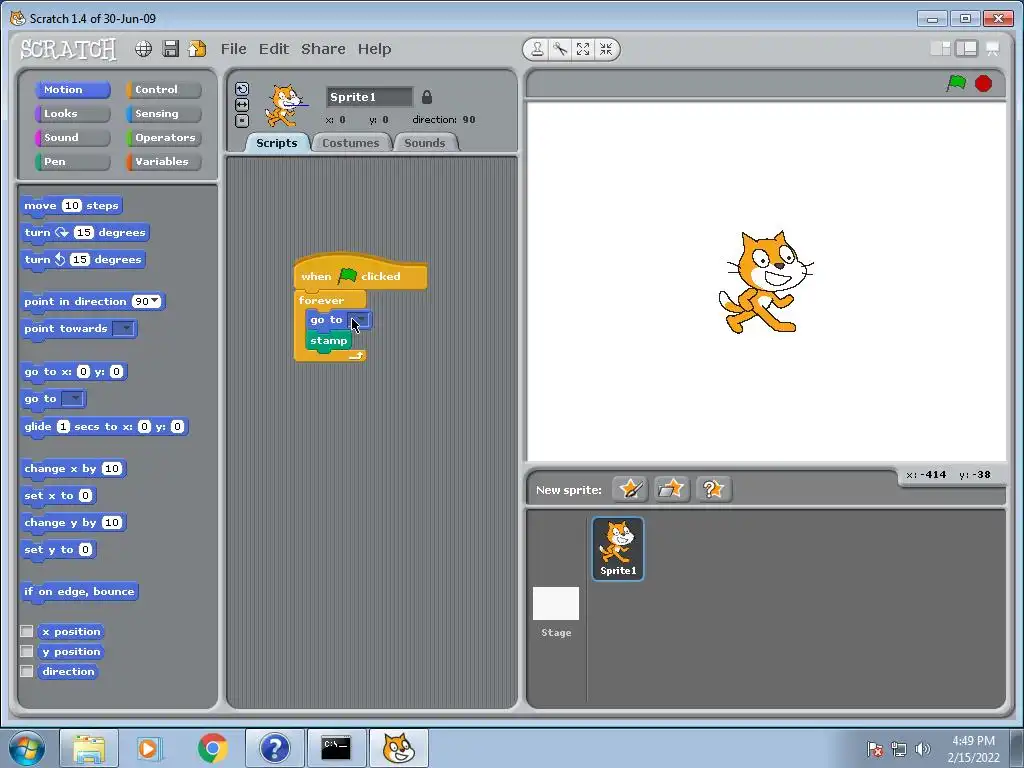Switch to the Scripts tab
Viewport: 1024px width, 768px height.
coord(276,143)
